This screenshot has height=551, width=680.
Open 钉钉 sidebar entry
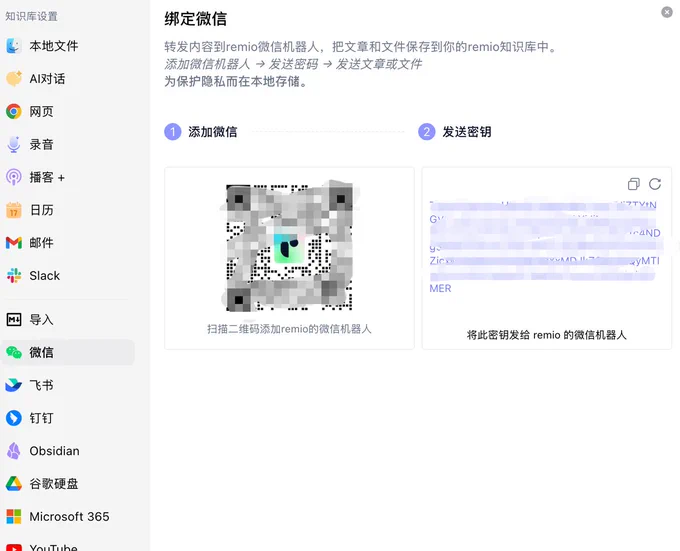tap(69, 418)
